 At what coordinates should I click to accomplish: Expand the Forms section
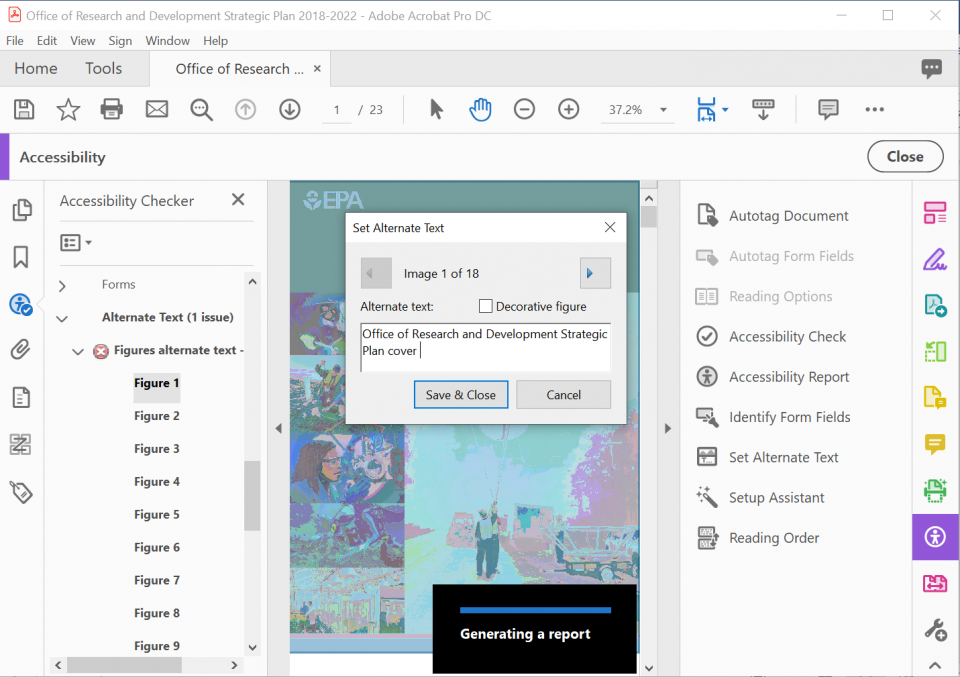(x=62, y=284)
